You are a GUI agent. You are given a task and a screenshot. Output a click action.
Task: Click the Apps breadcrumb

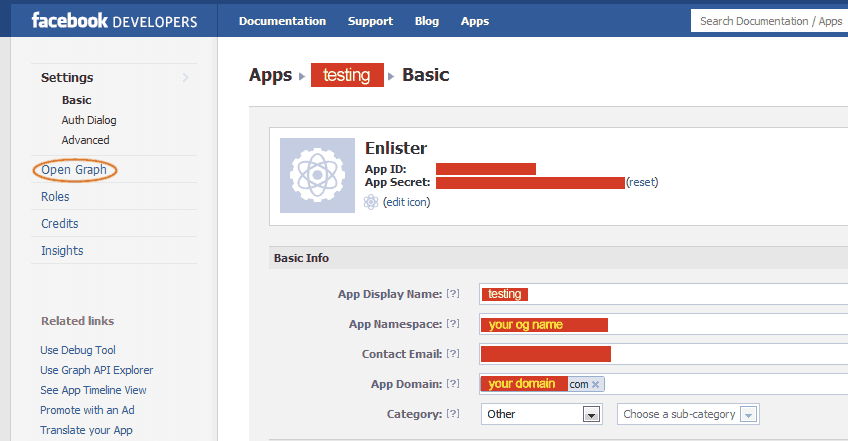270,75
